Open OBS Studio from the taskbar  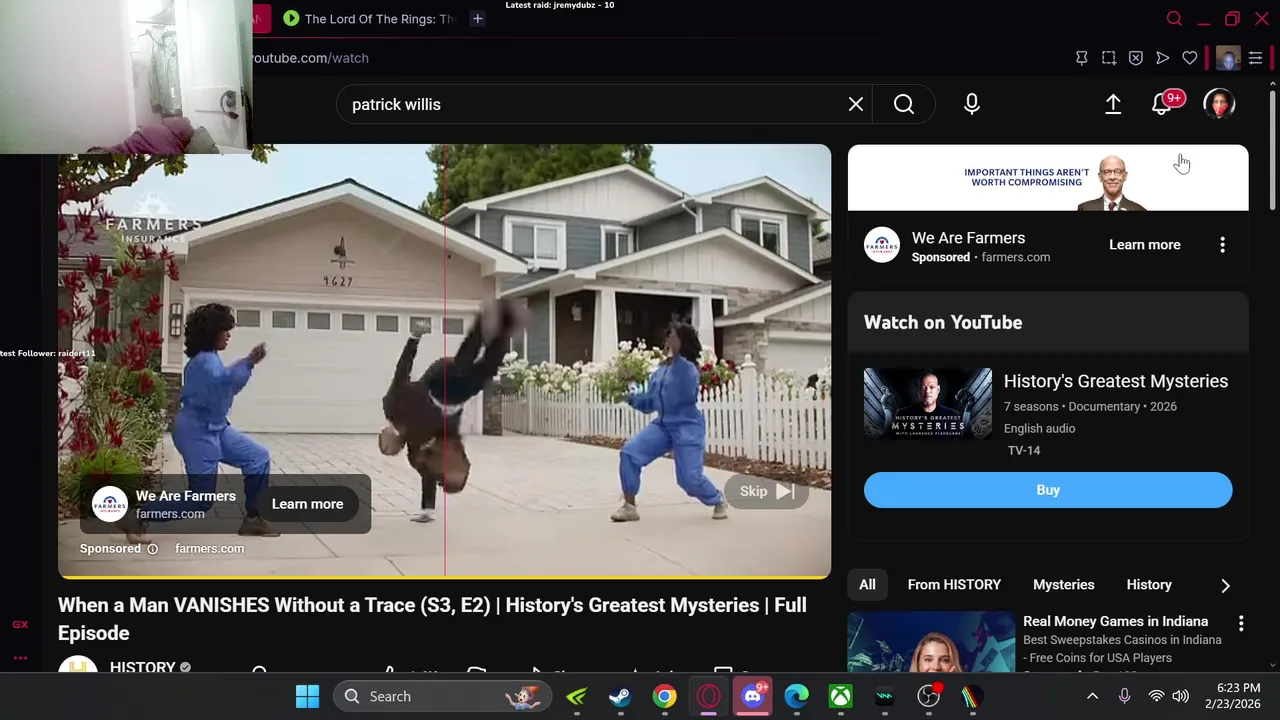(929, 696)
